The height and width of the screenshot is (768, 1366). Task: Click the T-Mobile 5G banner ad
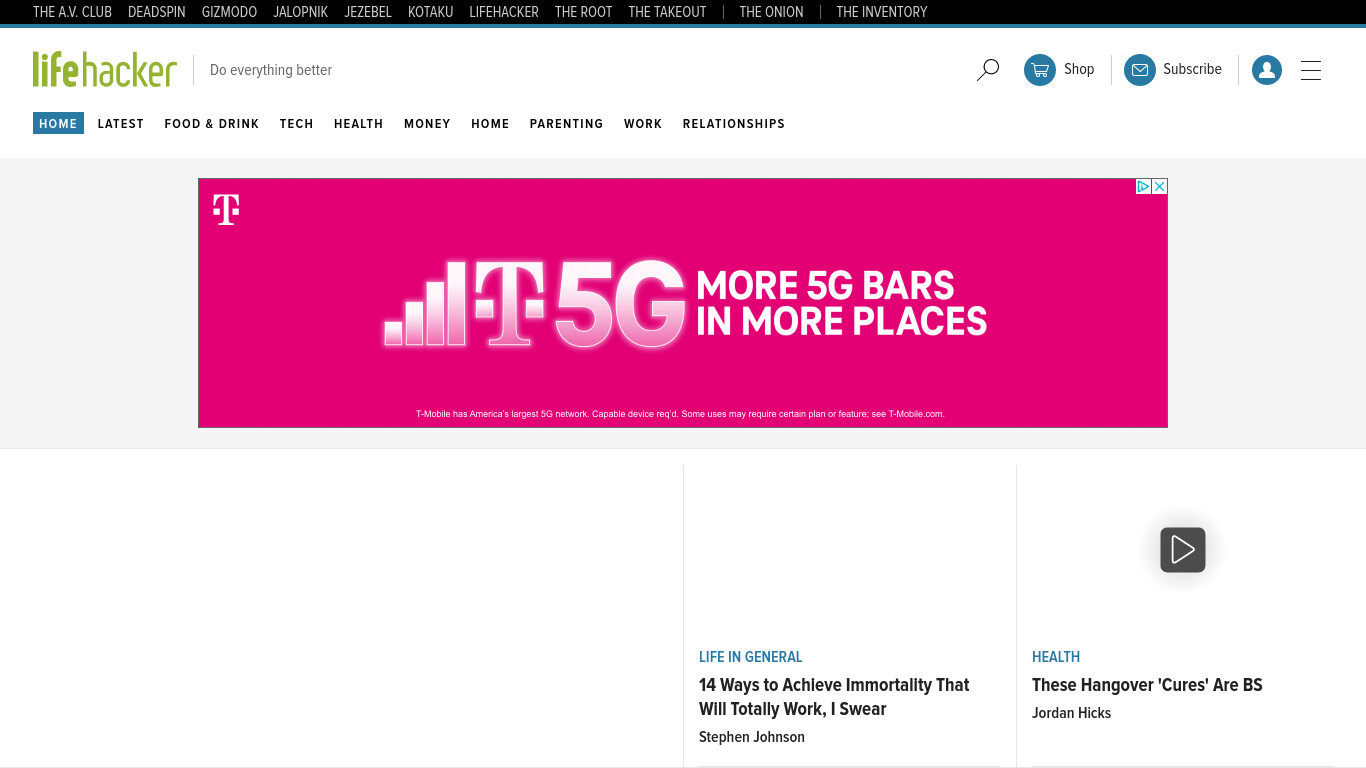click(x=683, y=303)
